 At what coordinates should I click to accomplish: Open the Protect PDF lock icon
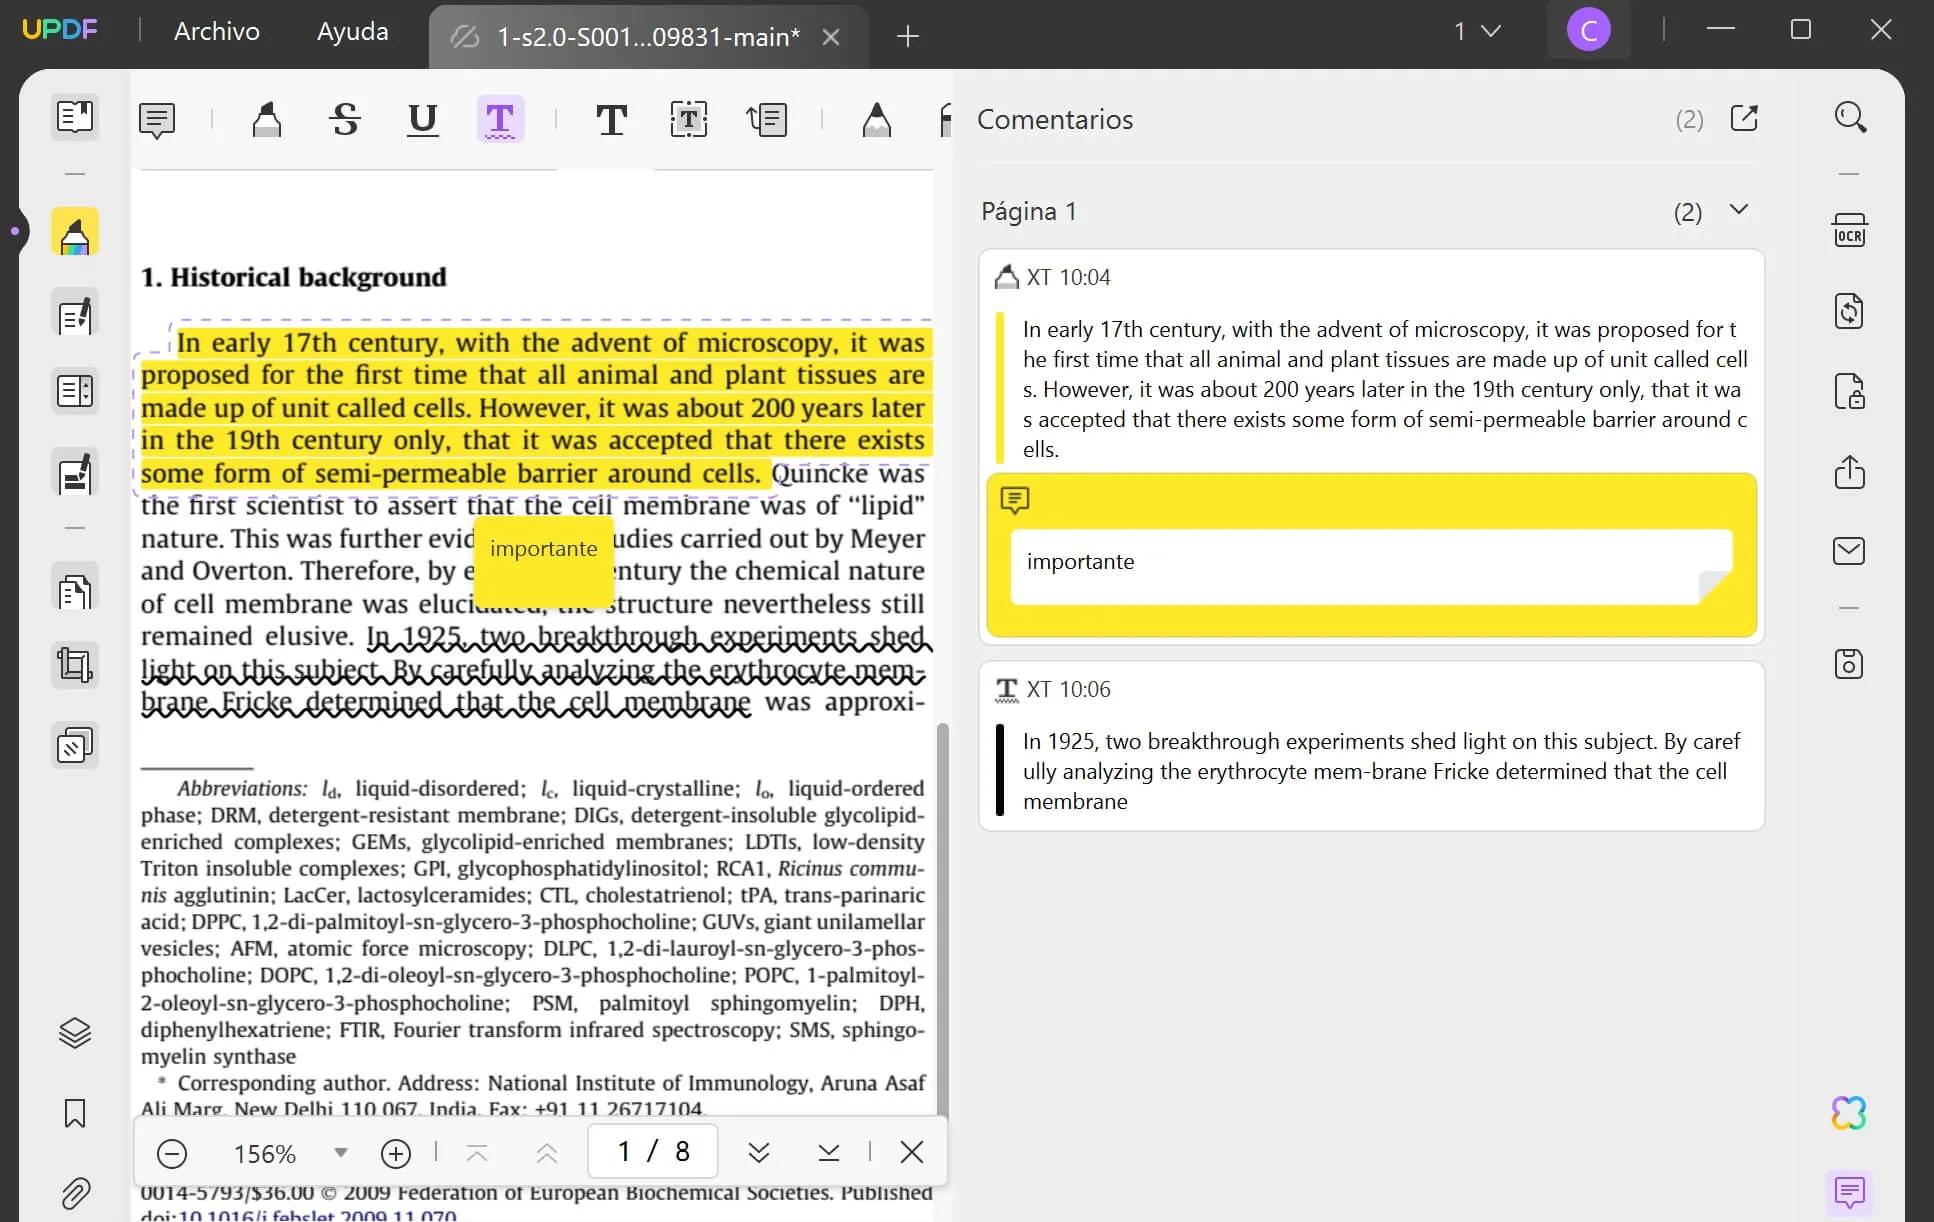pos(1849,391)
